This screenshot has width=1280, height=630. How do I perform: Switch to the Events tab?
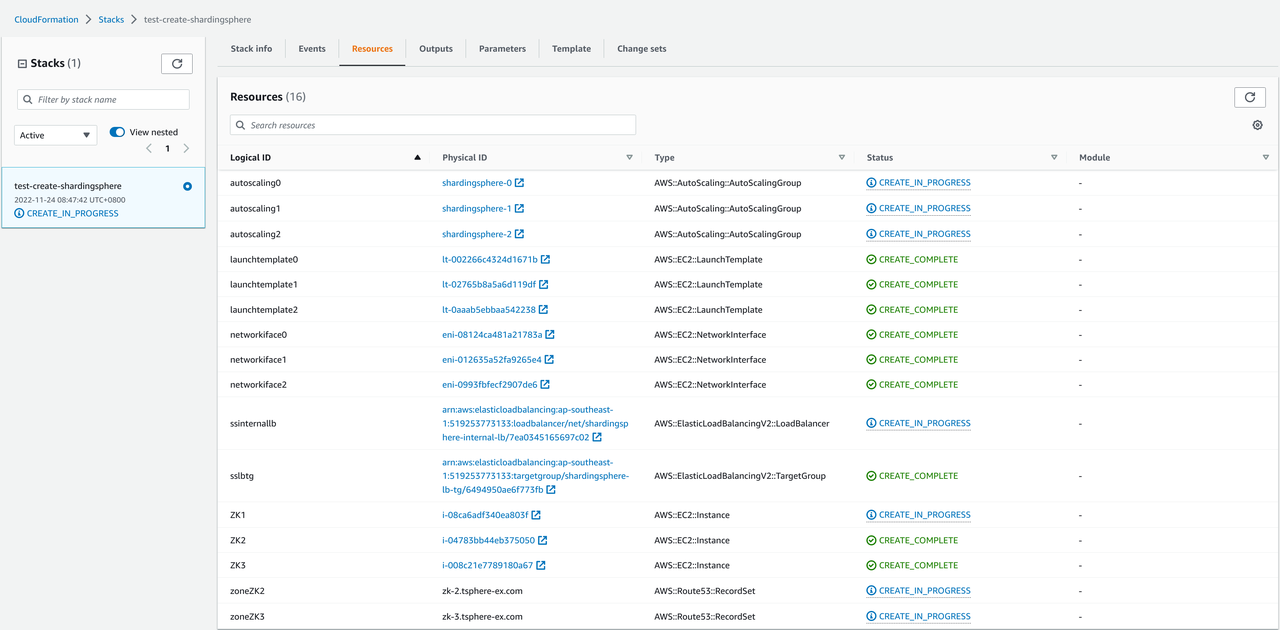tap(312, 49)
